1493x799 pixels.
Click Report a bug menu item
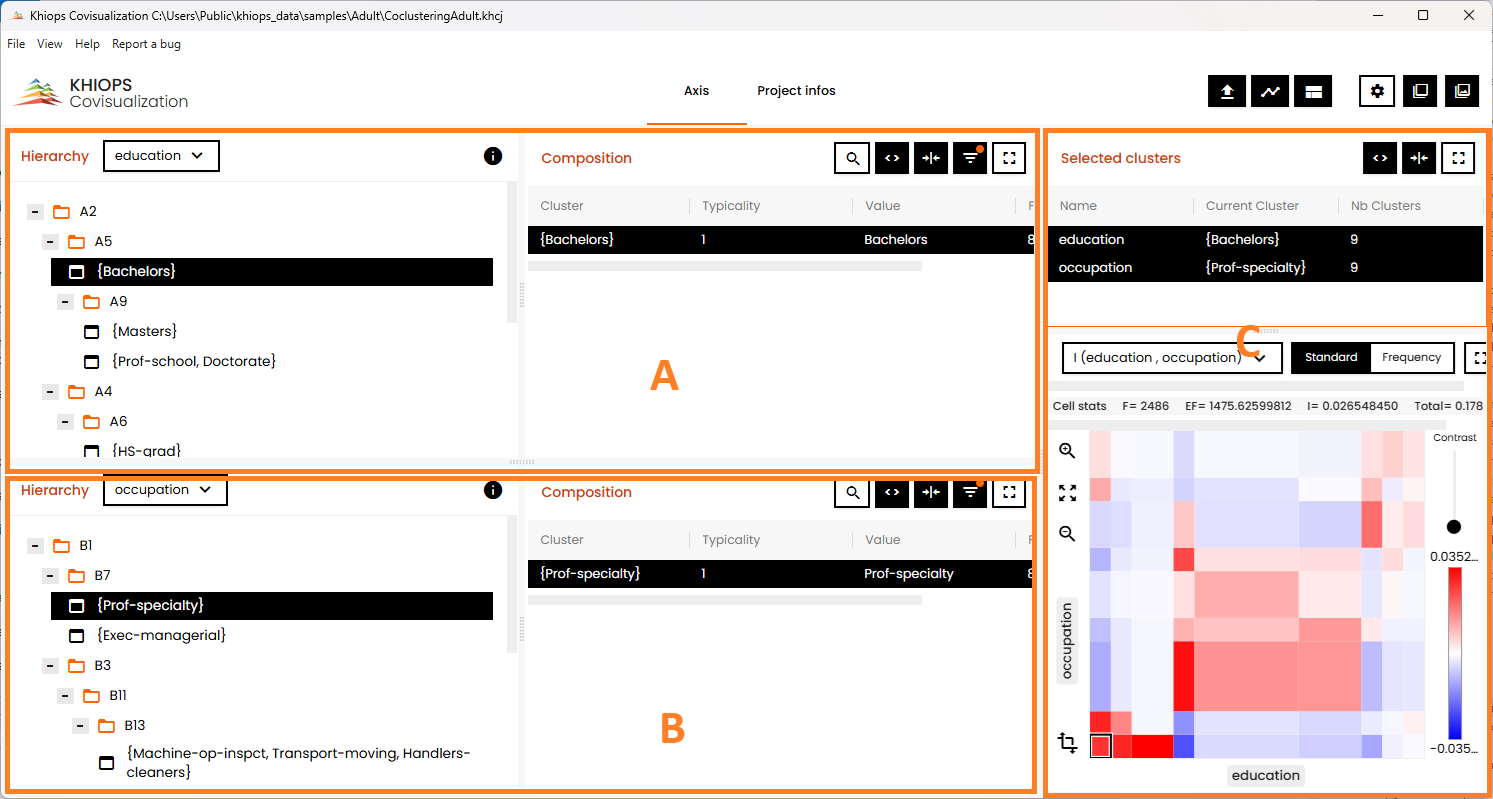146,44
